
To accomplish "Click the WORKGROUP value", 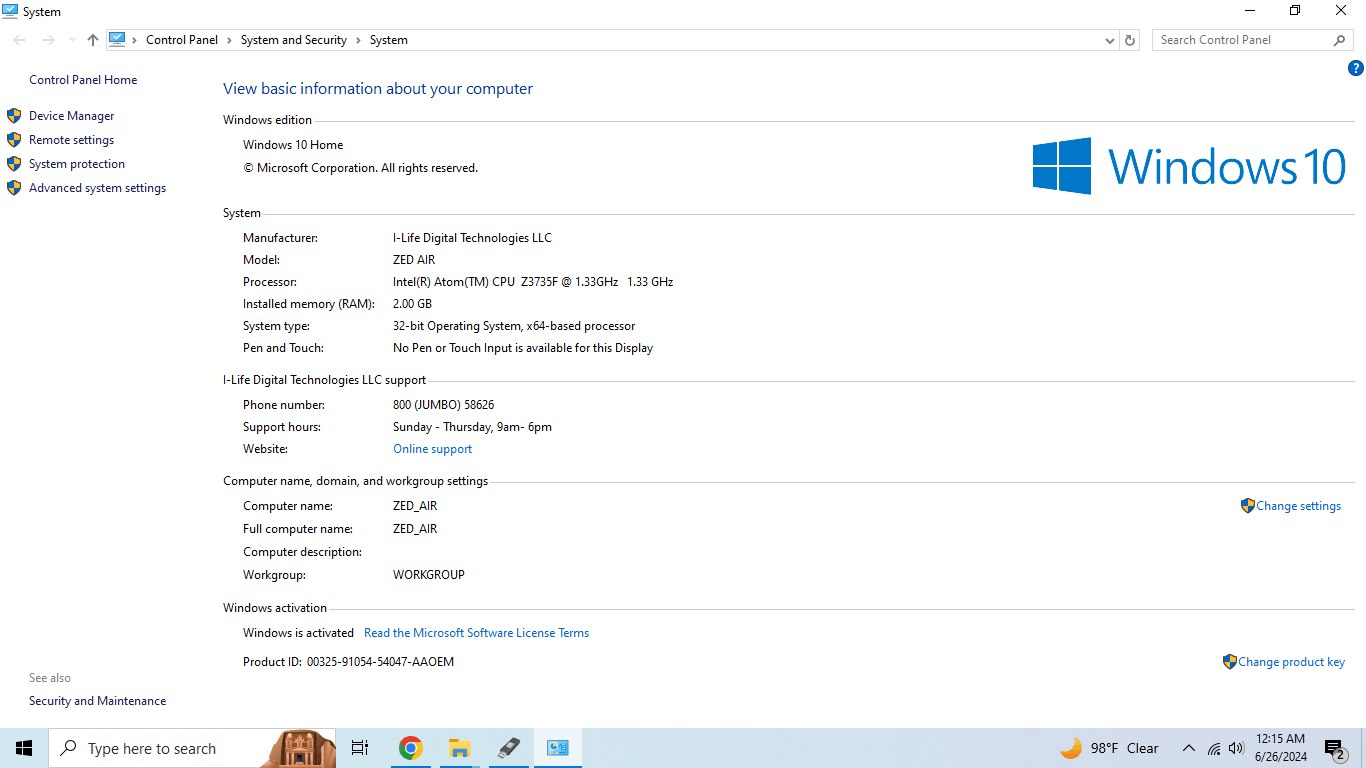I will (x=429, y=575).
